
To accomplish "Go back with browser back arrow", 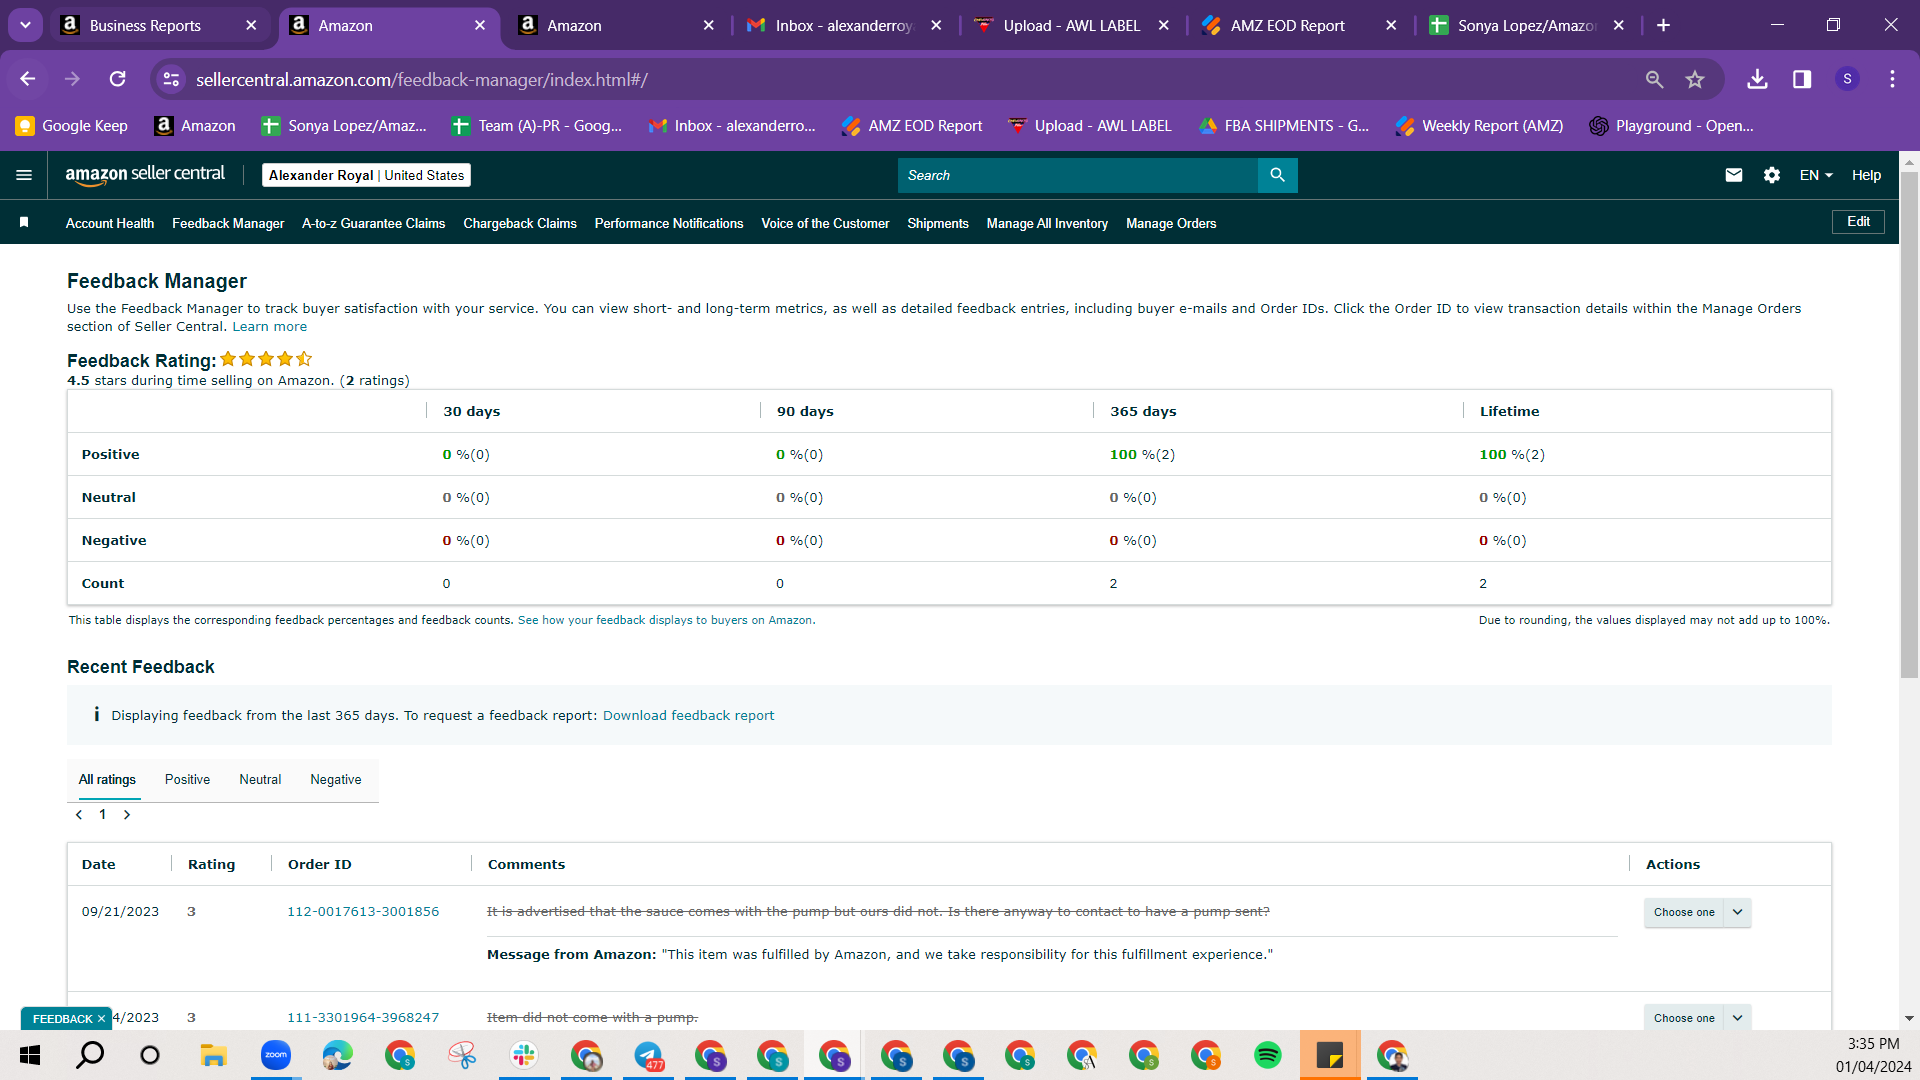I will 28,79.
